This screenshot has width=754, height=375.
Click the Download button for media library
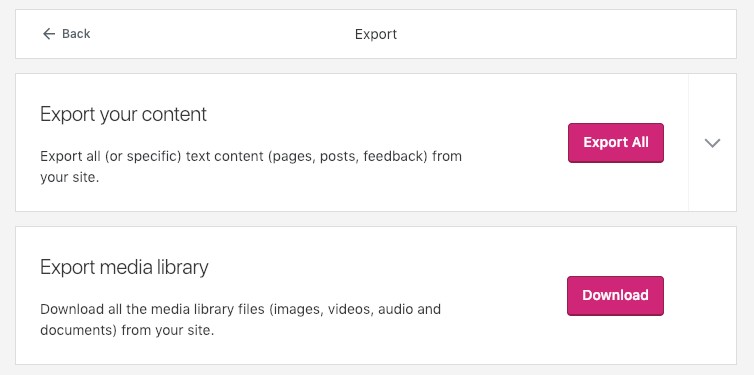click(x=615, y=296)
